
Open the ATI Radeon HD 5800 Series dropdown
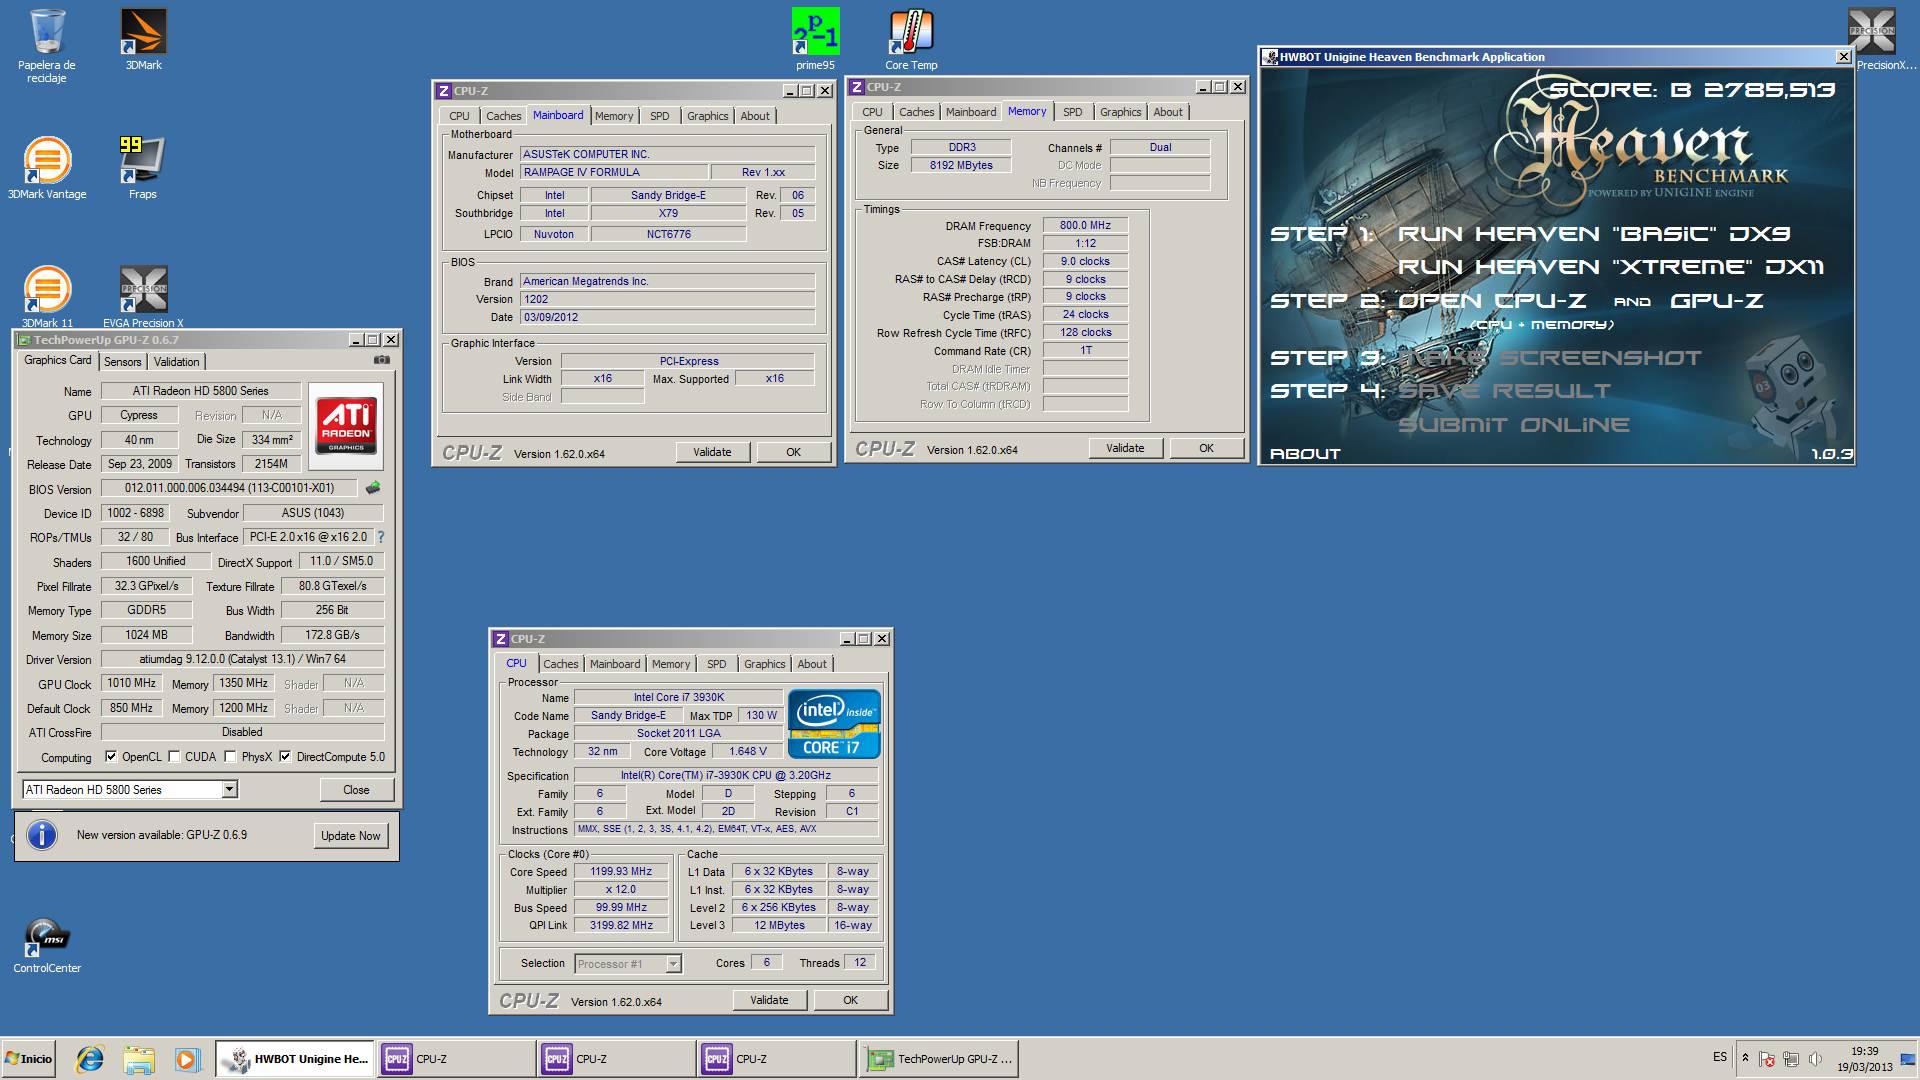(229, 790)
